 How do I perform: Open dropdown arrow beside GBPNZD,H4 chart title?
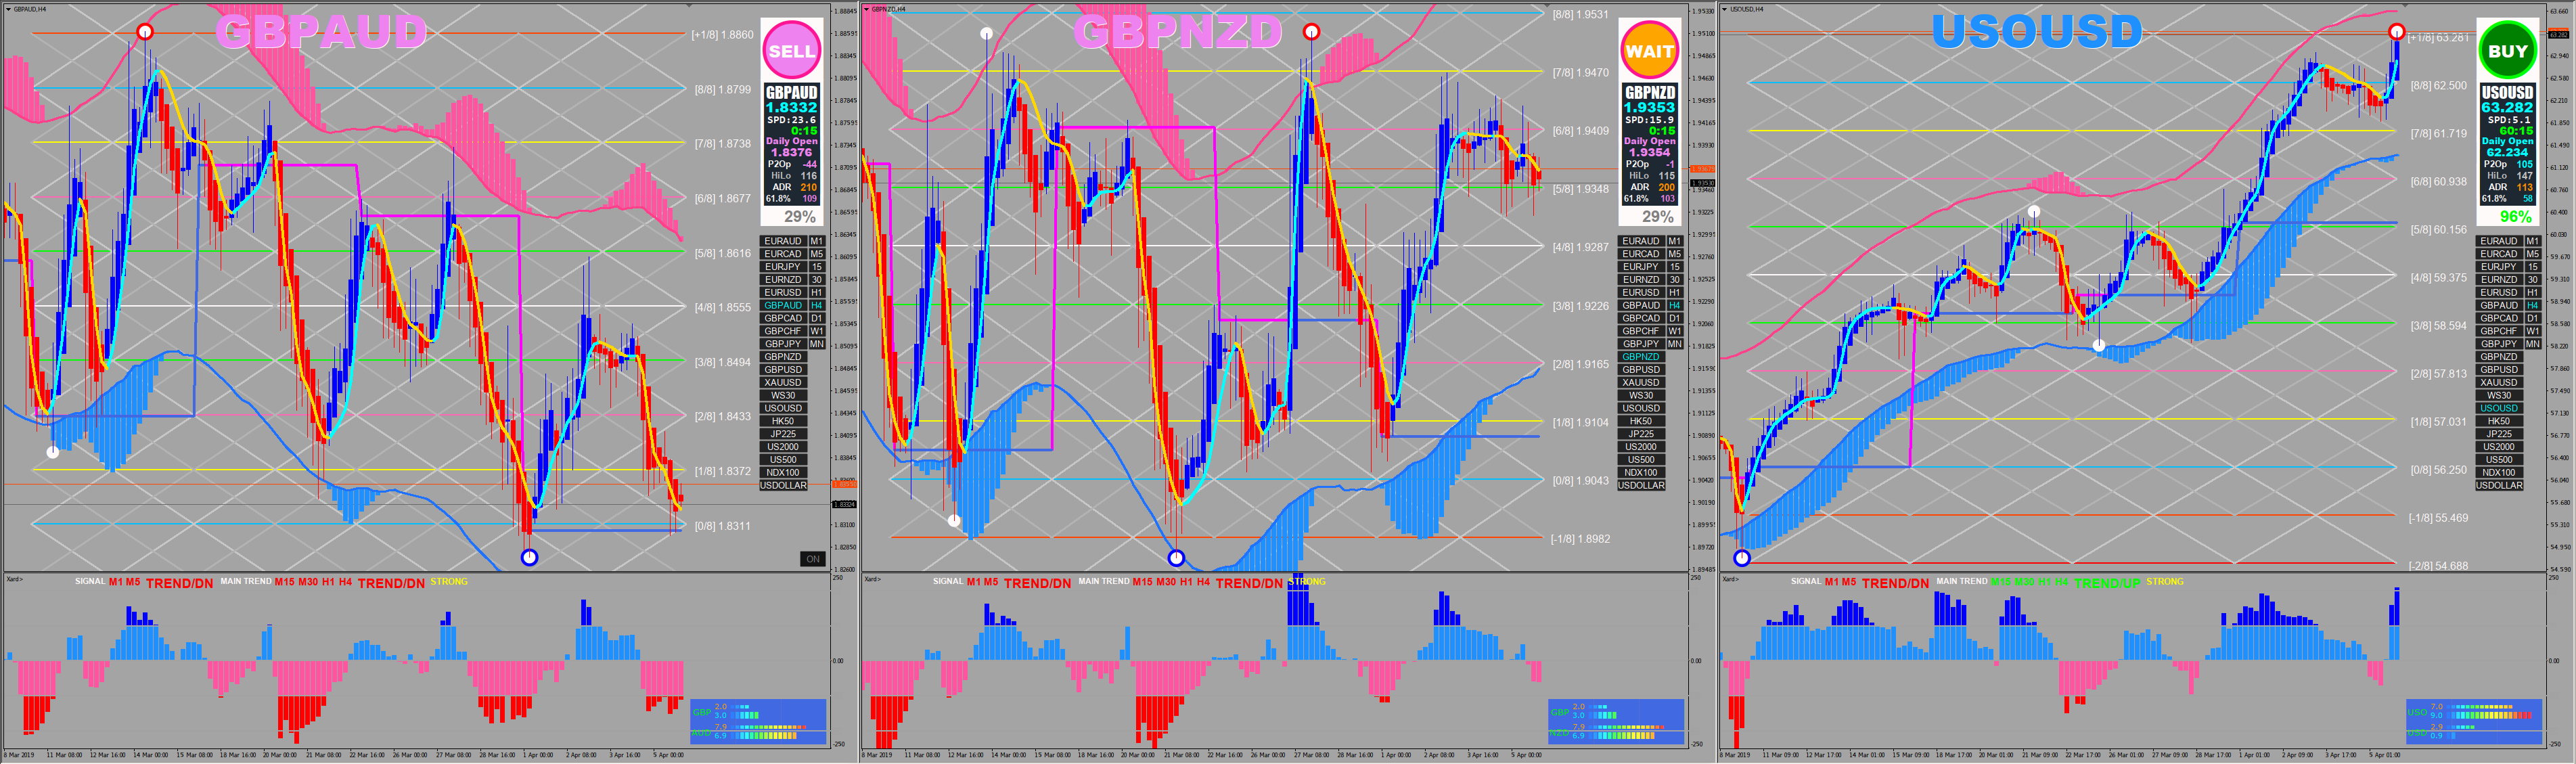[866, 9]
